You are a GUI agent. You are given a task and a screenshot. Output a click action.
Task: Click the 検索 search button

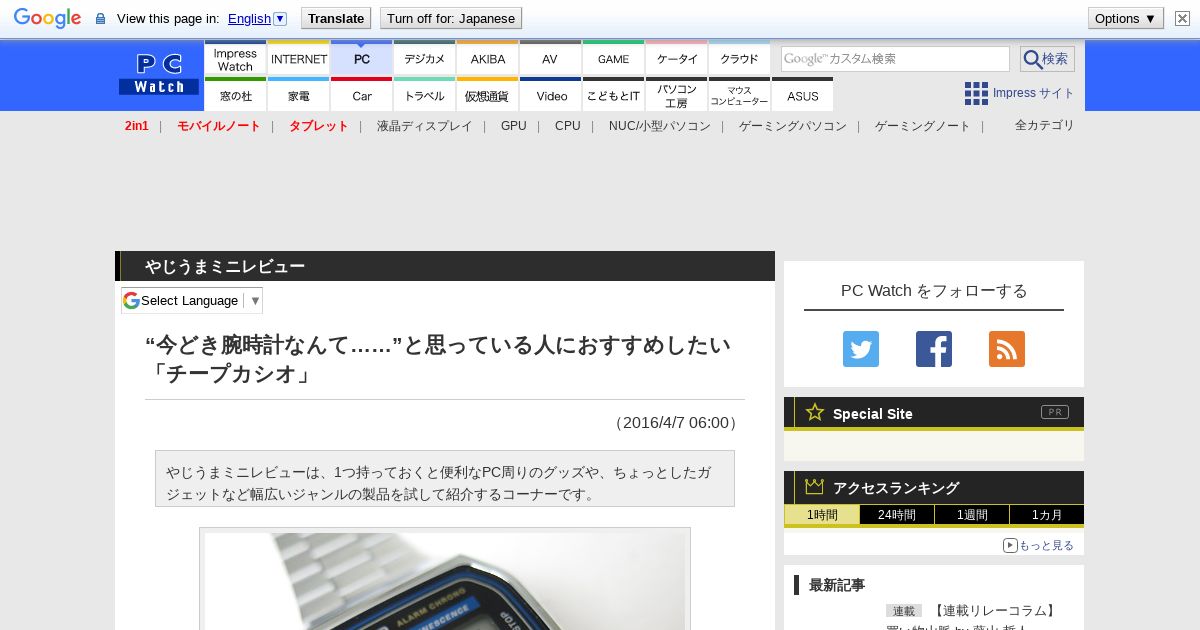tap(1047, 59)
